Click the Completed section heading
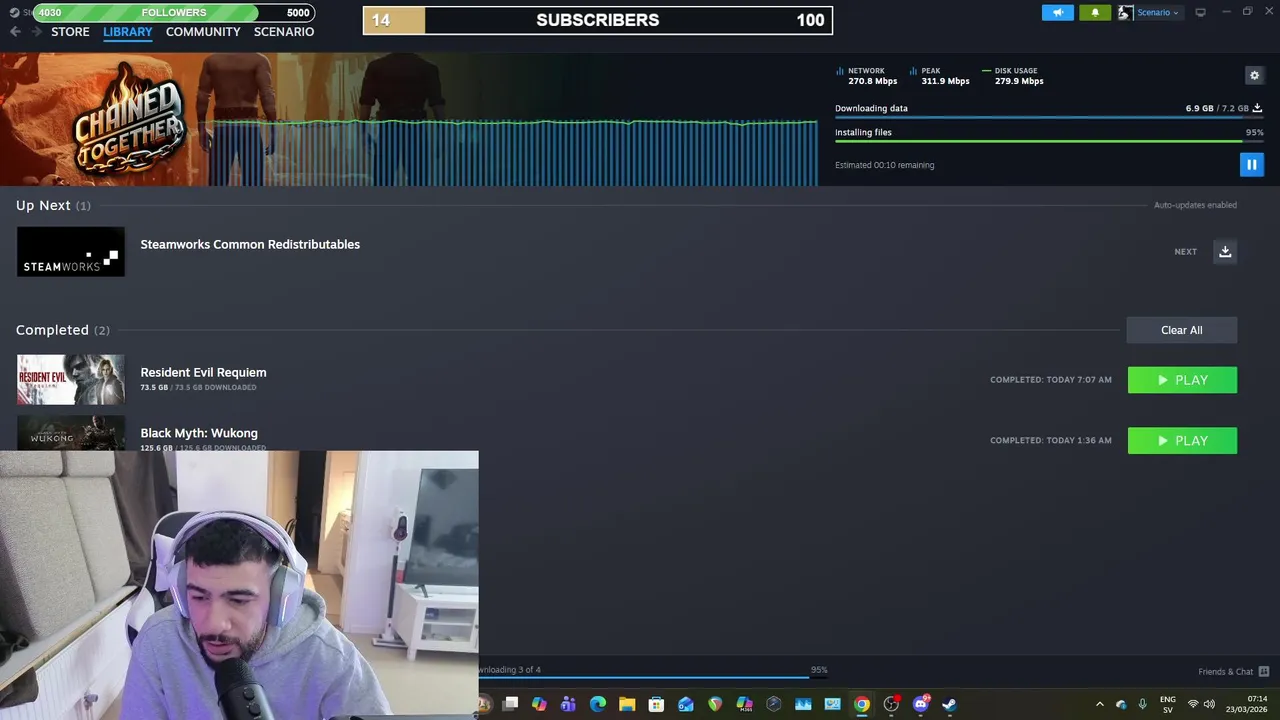Viewport: 1280px width, 720px height. click(63, 330)
